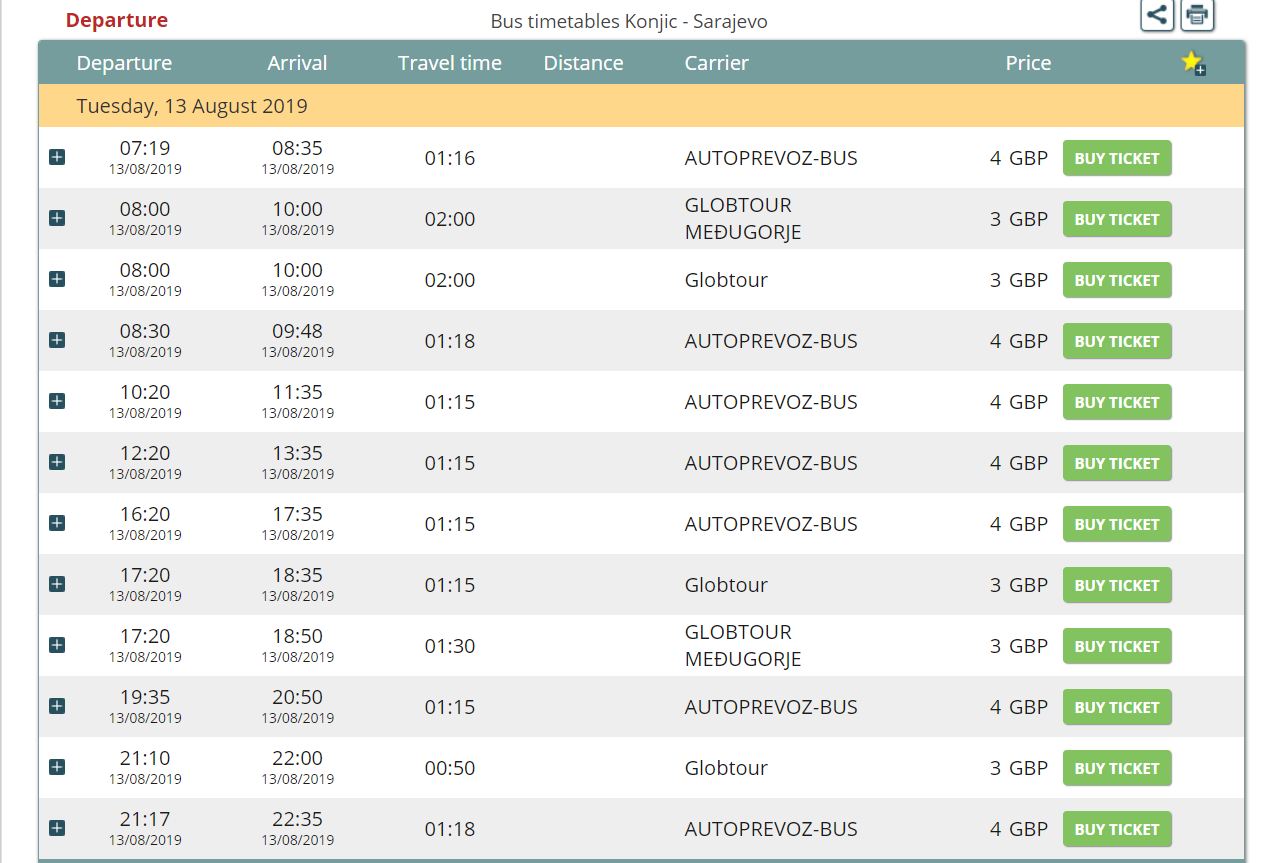
Task: Expand the 08:30 departure row details
Action: pyautogui.click(x=57, y=340)
